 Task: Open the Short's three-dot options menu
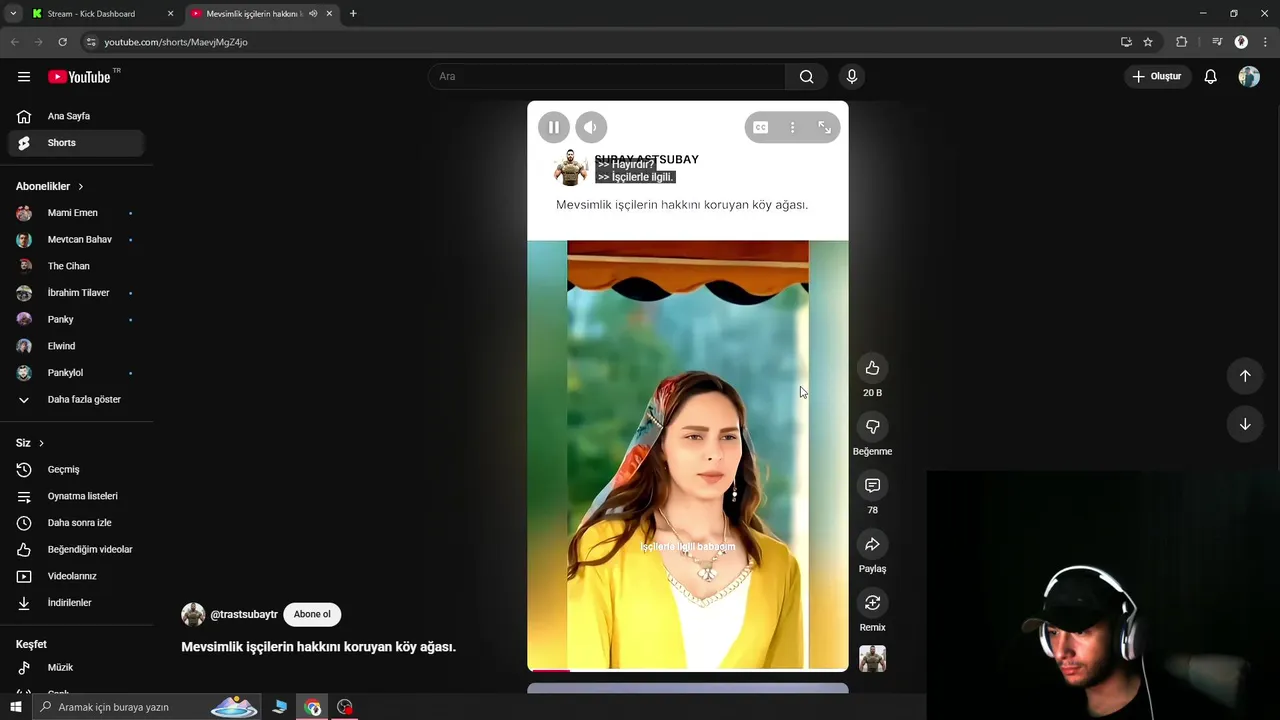point(792,127)
